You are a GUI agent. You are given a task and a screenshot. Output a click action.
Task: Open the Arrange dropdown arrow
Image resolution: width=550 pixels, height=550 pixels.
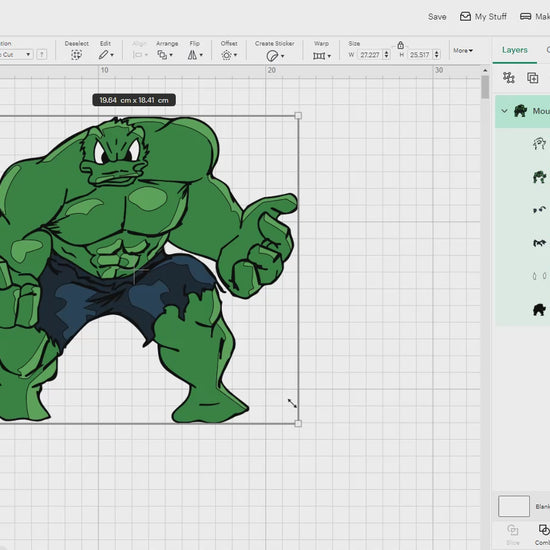(x=171, y=55)
